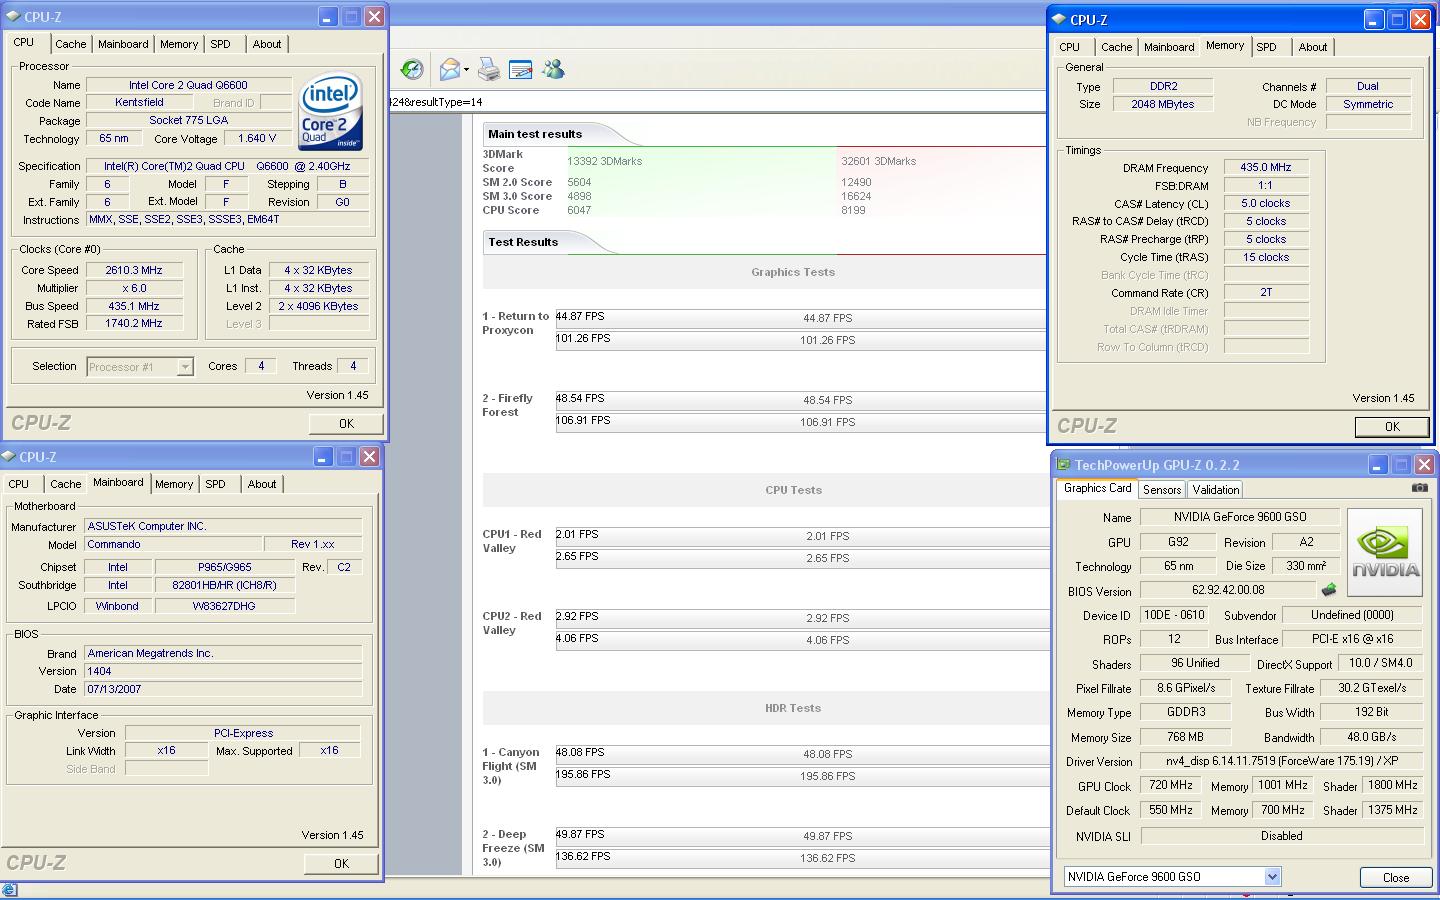Click the mainboard model Commando field
The width and height of the screenshot is (1440, 900).
click(173, 544)
